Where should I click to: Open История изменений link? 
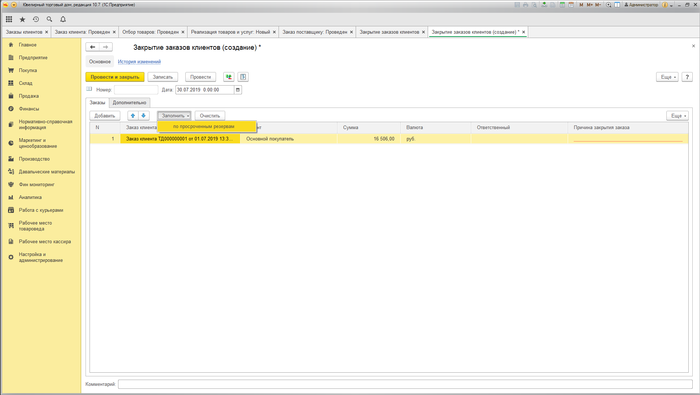[x=139, y=62]
